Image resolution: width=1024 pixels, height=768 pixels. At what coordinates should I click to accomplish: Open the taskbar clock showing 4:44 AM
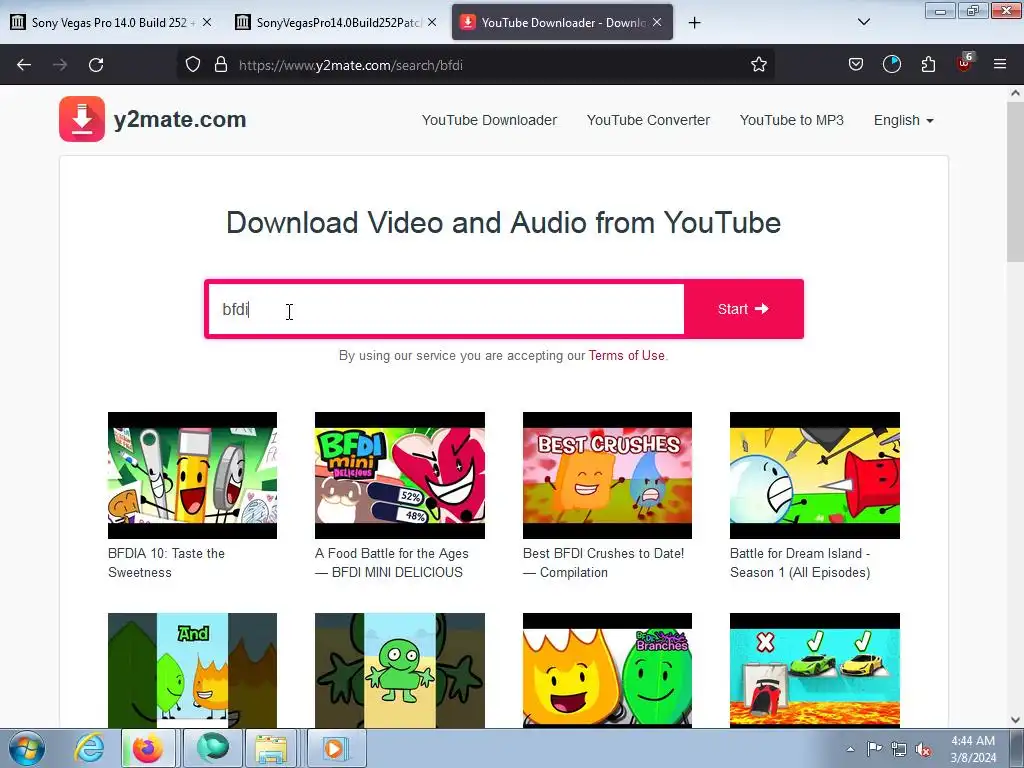973,749
